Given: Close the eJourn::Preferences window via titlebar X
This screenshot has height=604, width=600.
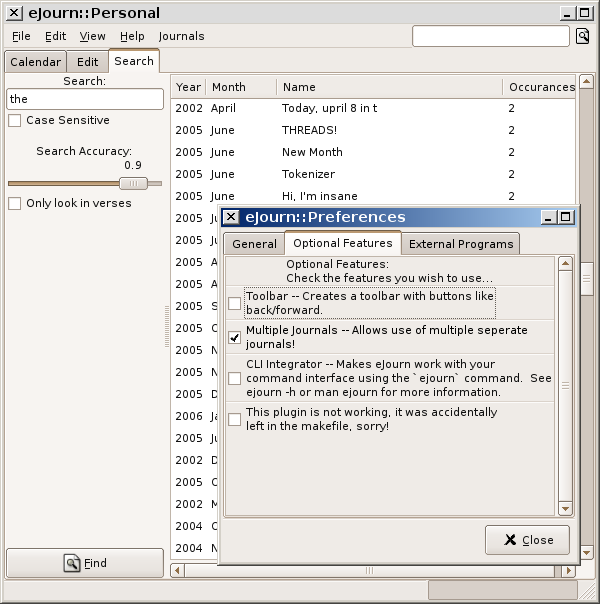Looking at the screenshot, I should pos(231,217).
